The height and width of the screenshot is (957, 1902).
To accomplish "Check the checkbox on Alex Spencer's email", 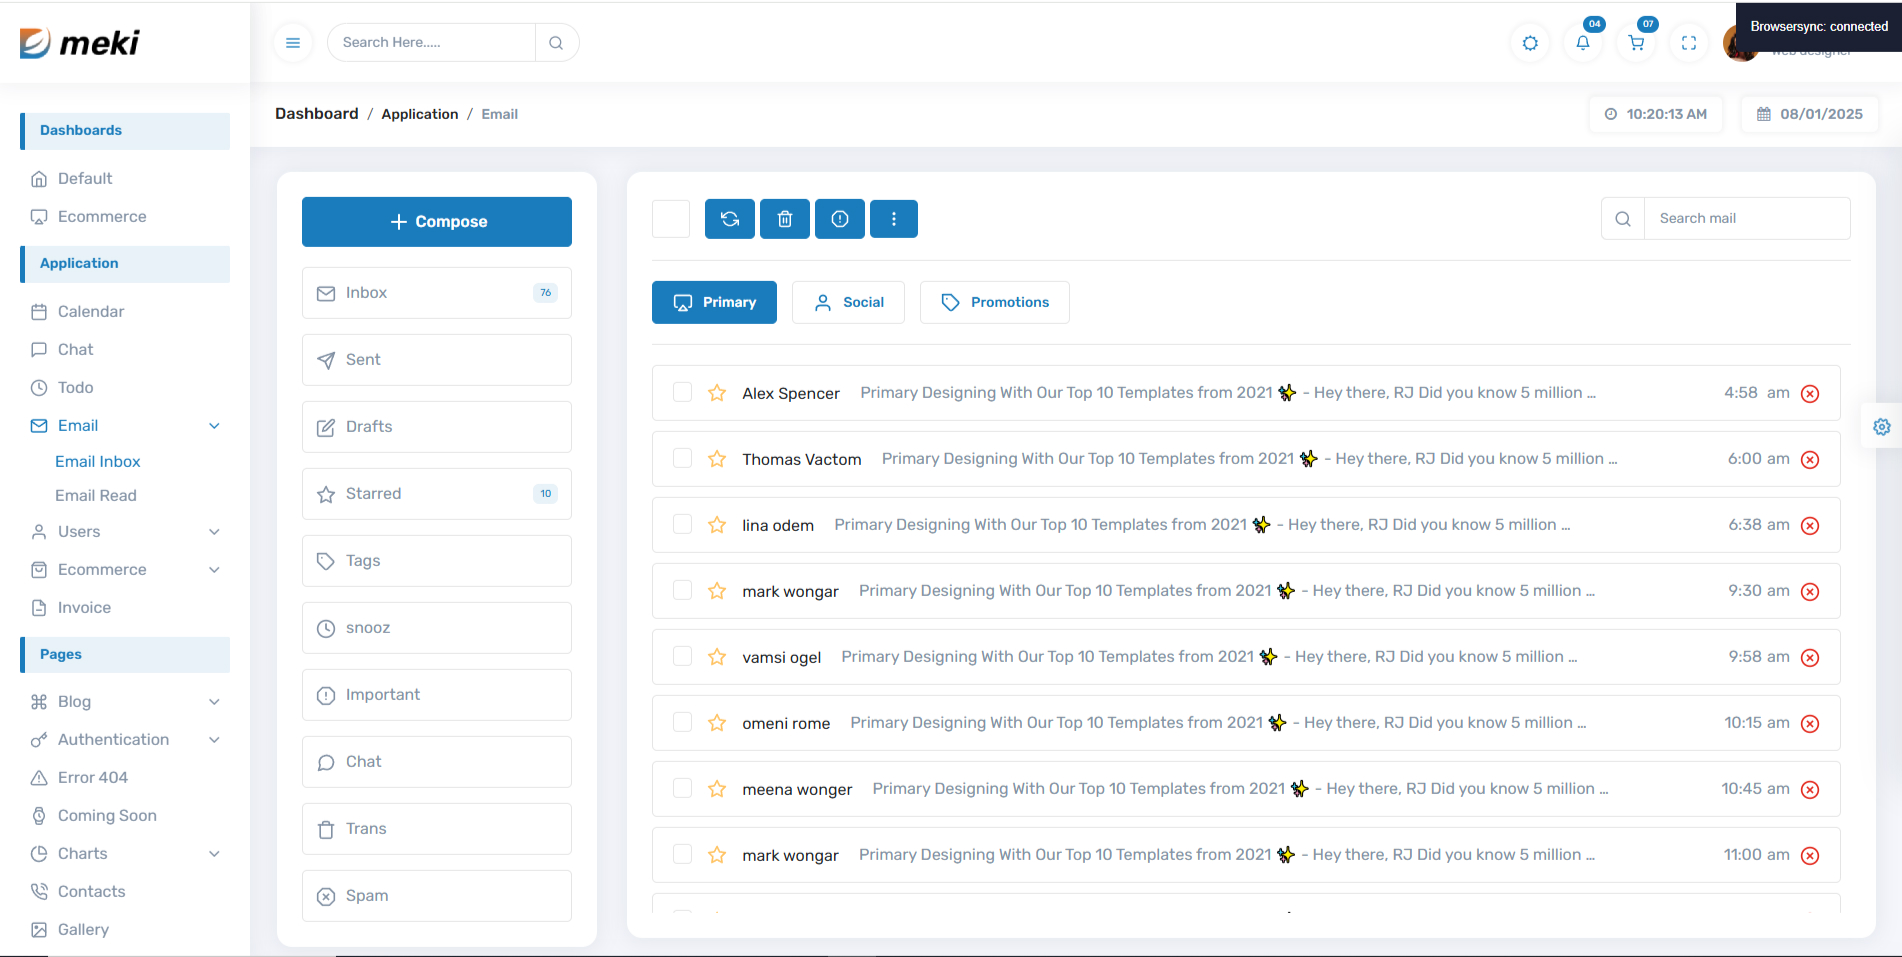I will point(682,393).
